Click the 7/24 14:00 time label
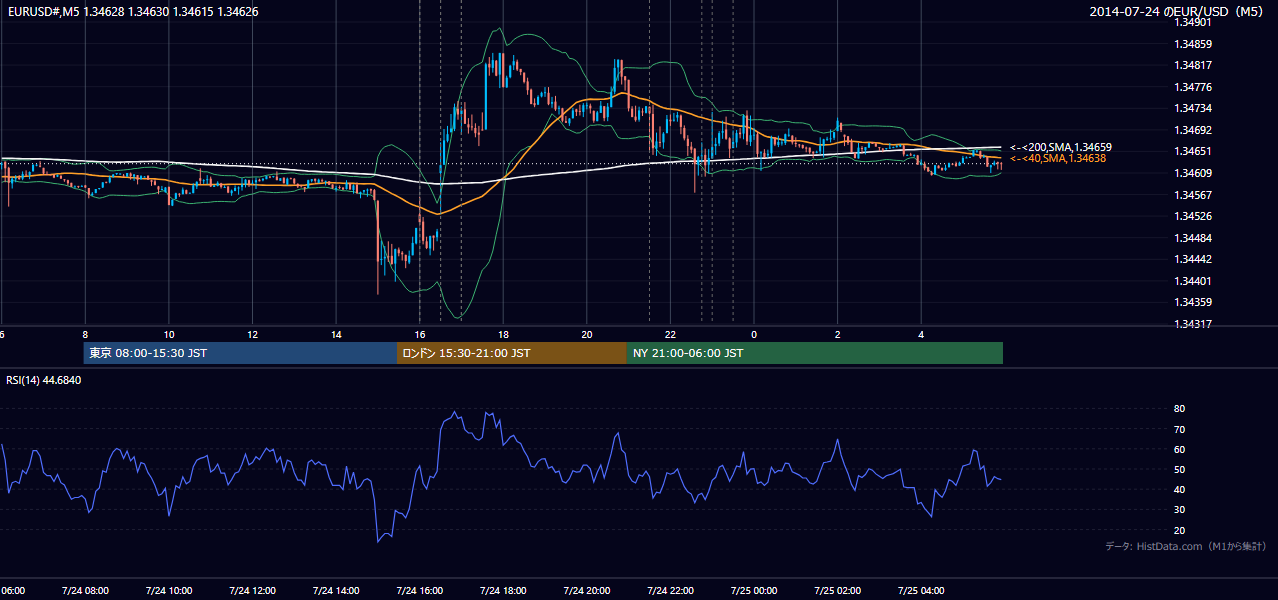1278x600 pixels. [x=336, y=591]
